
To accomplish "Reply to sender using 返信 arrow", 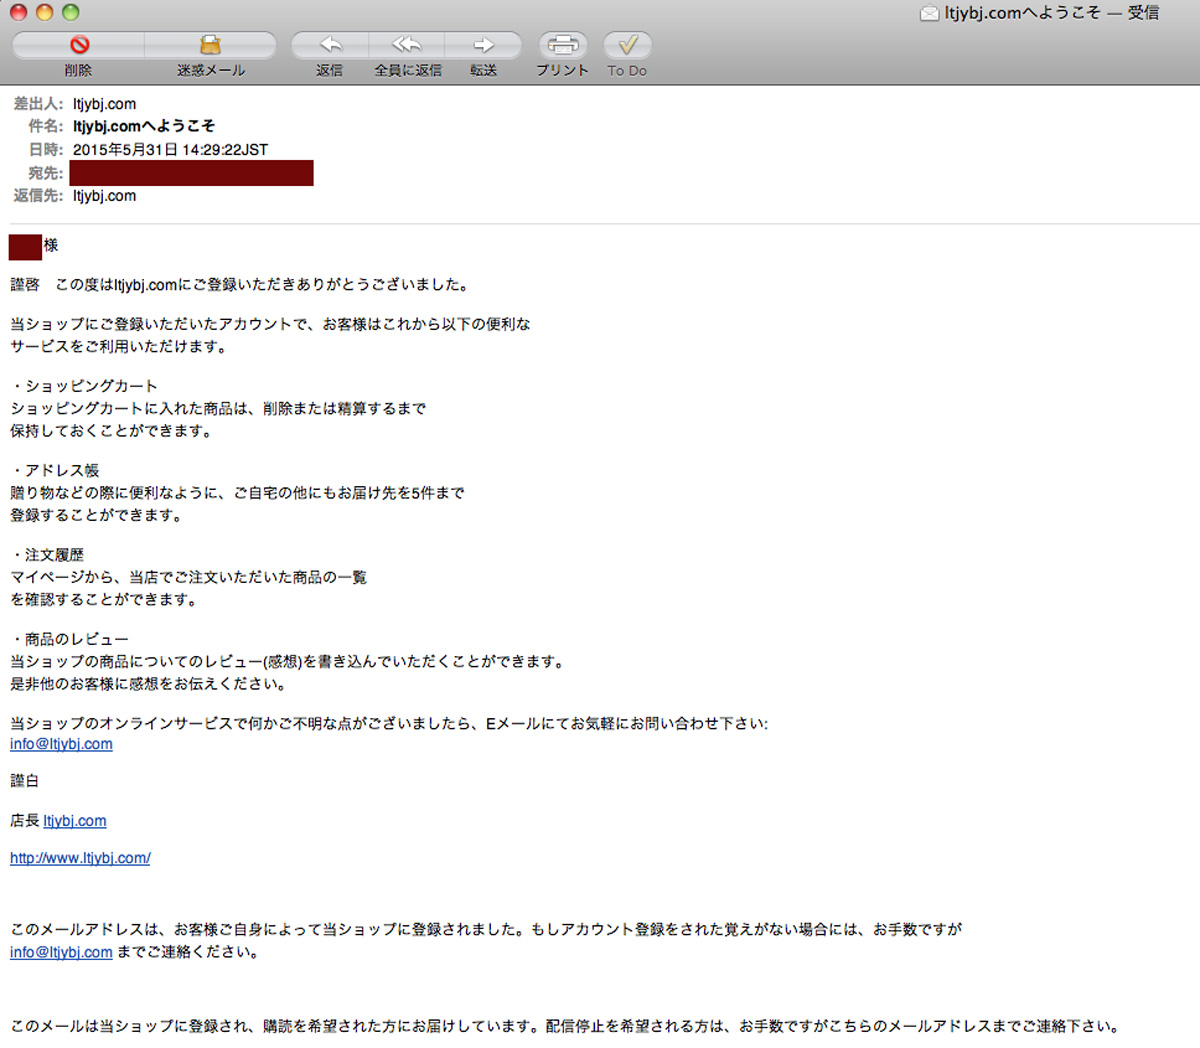I will click(330, 45).
